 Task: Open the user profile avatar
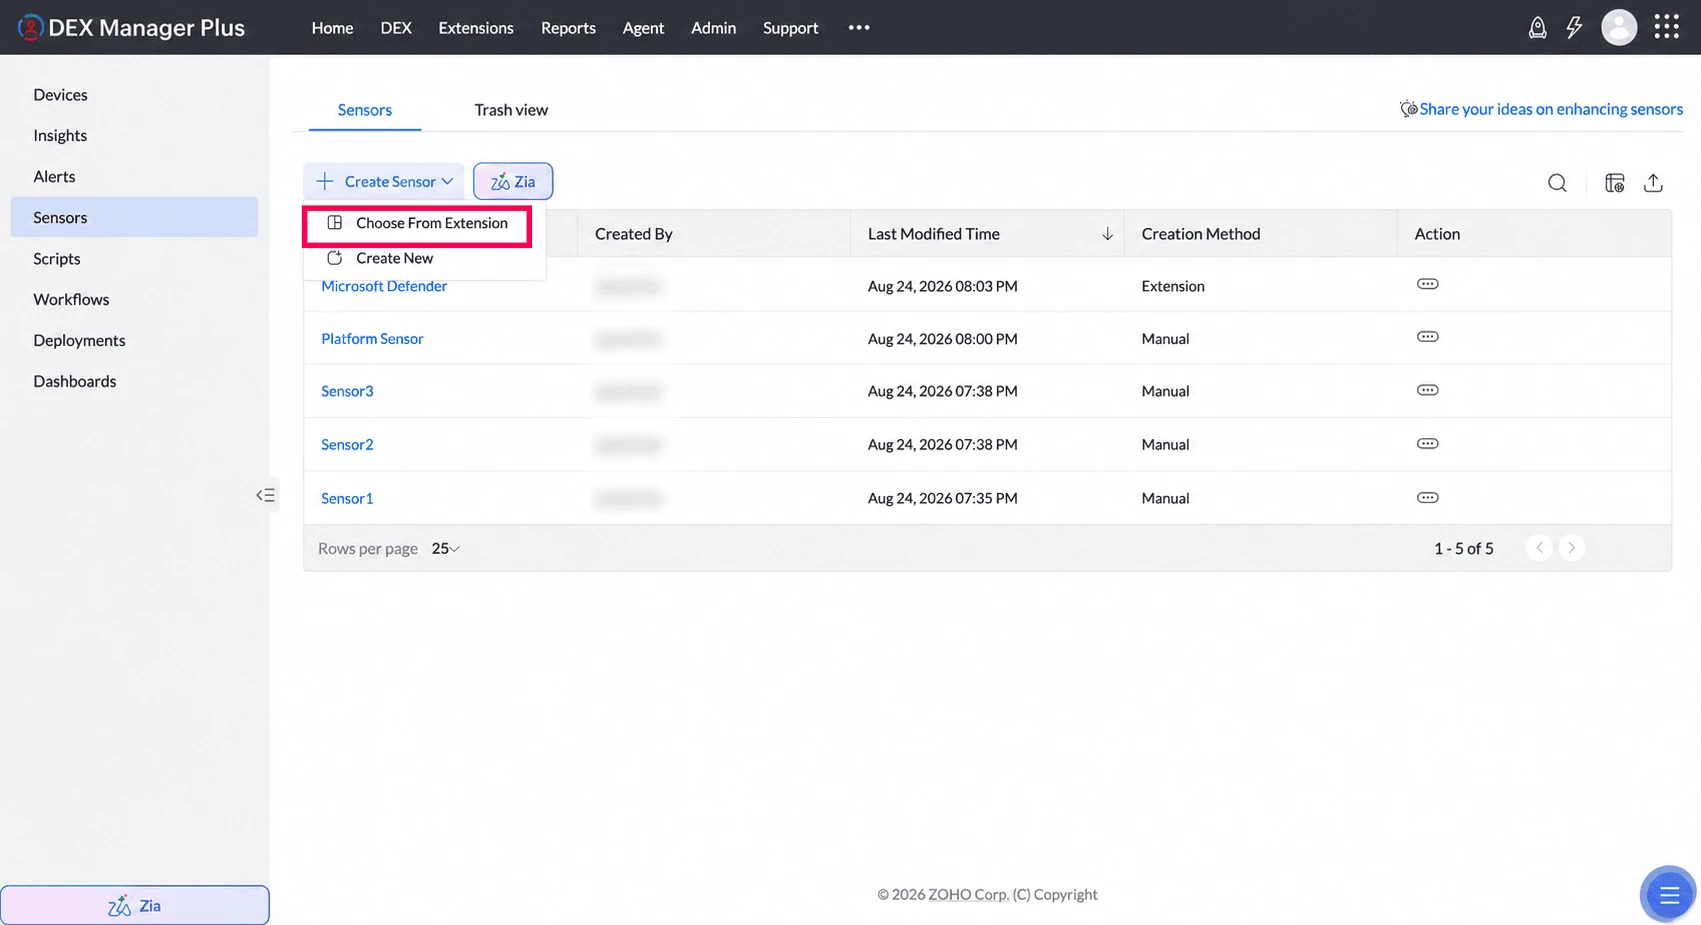pos(1618,28)
